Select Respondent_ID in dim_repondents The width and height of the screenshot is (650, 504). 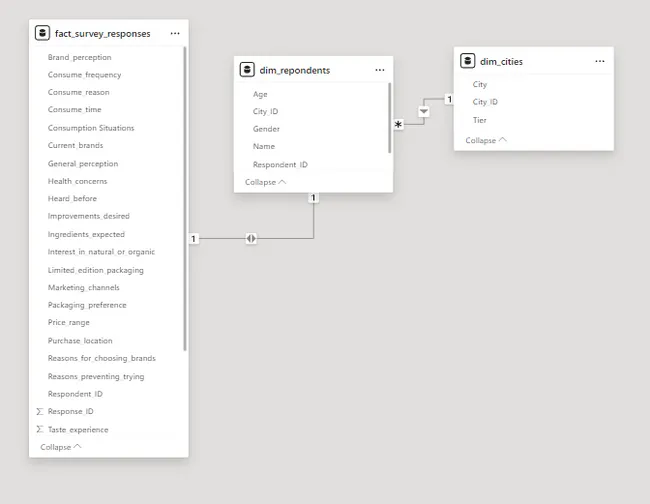pyautogui.click(x=280, y=165)
